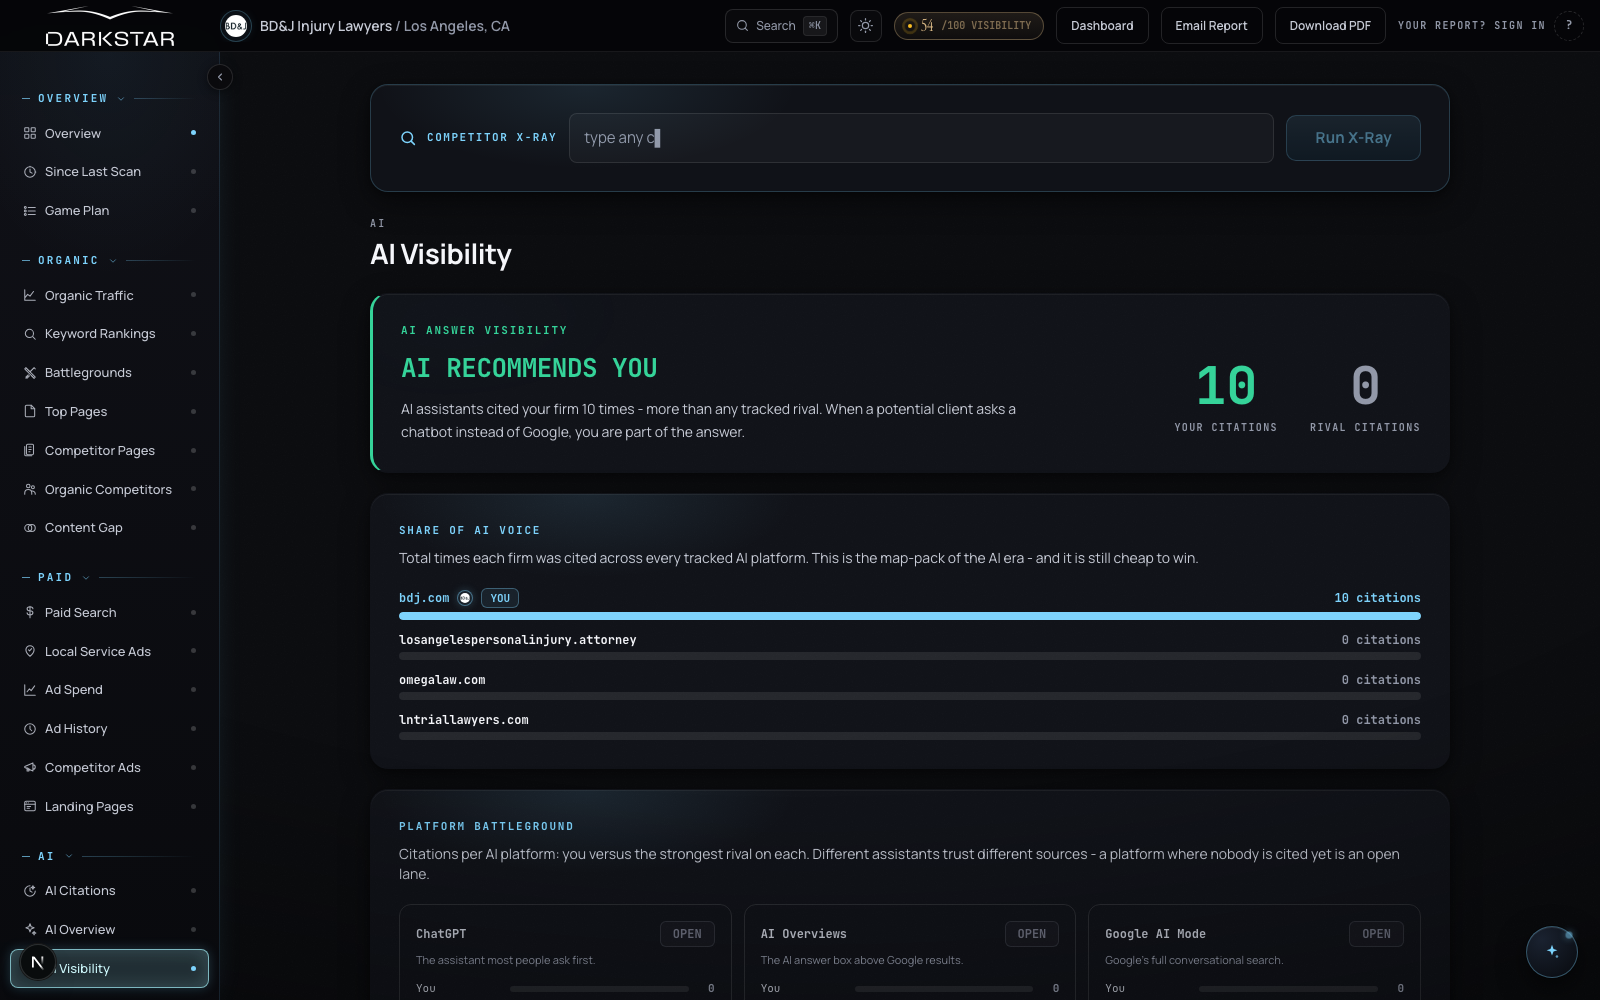The image size is (1600, 1000).
Task: Click the BD&J firm logo avatar
Action: click(236, 26)
